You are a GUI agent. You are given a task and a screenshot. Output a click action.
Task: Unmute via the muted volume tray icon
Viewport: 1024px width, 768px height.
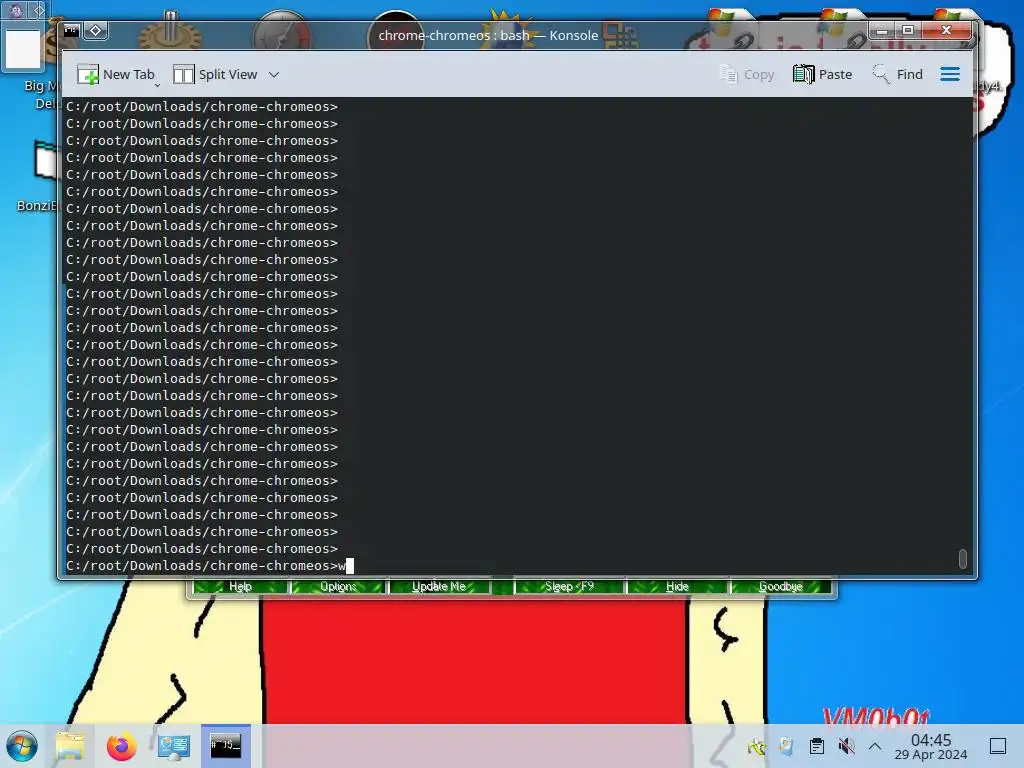(846, 746)
